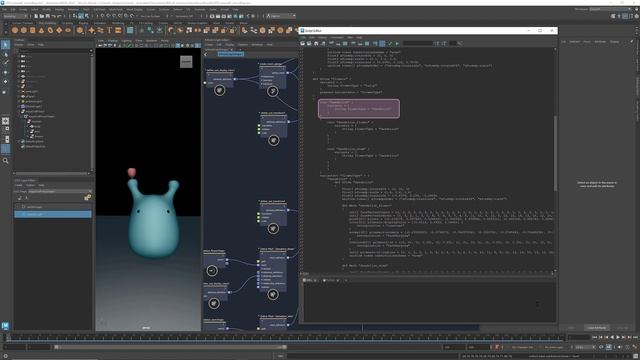The height and width of the screenshot is (360, 640).
Task: Click the New Scene icon on status line
Action: click(36, 16)
